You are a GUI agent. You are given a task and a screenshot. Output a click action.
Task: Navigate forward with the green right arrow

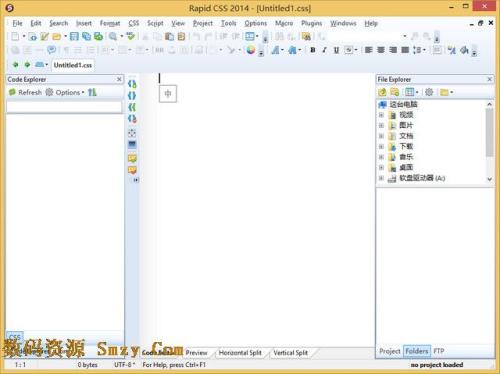tap(27, 65)
